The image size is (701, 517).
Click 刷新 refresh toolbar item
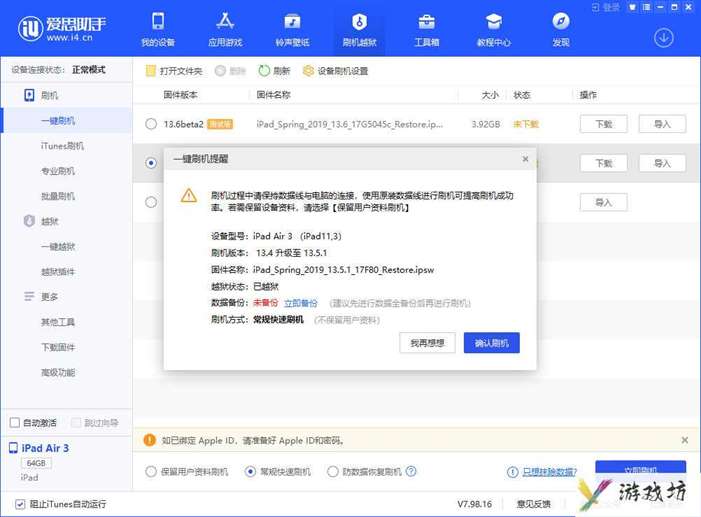pos(274,71)
